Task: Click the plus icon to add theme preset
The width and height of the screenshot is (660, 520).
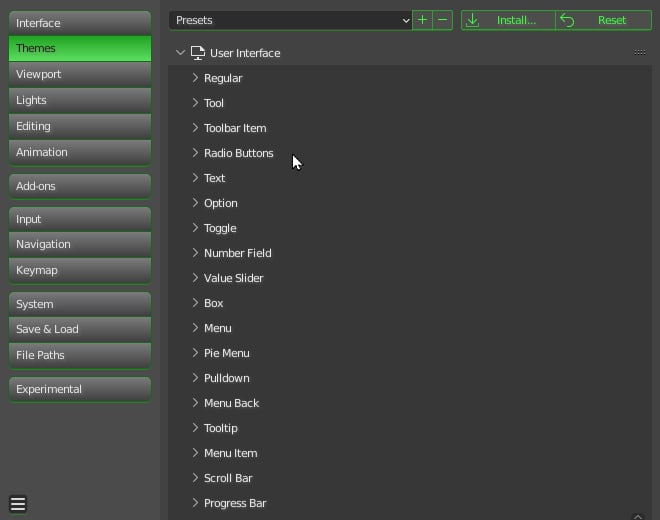Action: point(422,20)
